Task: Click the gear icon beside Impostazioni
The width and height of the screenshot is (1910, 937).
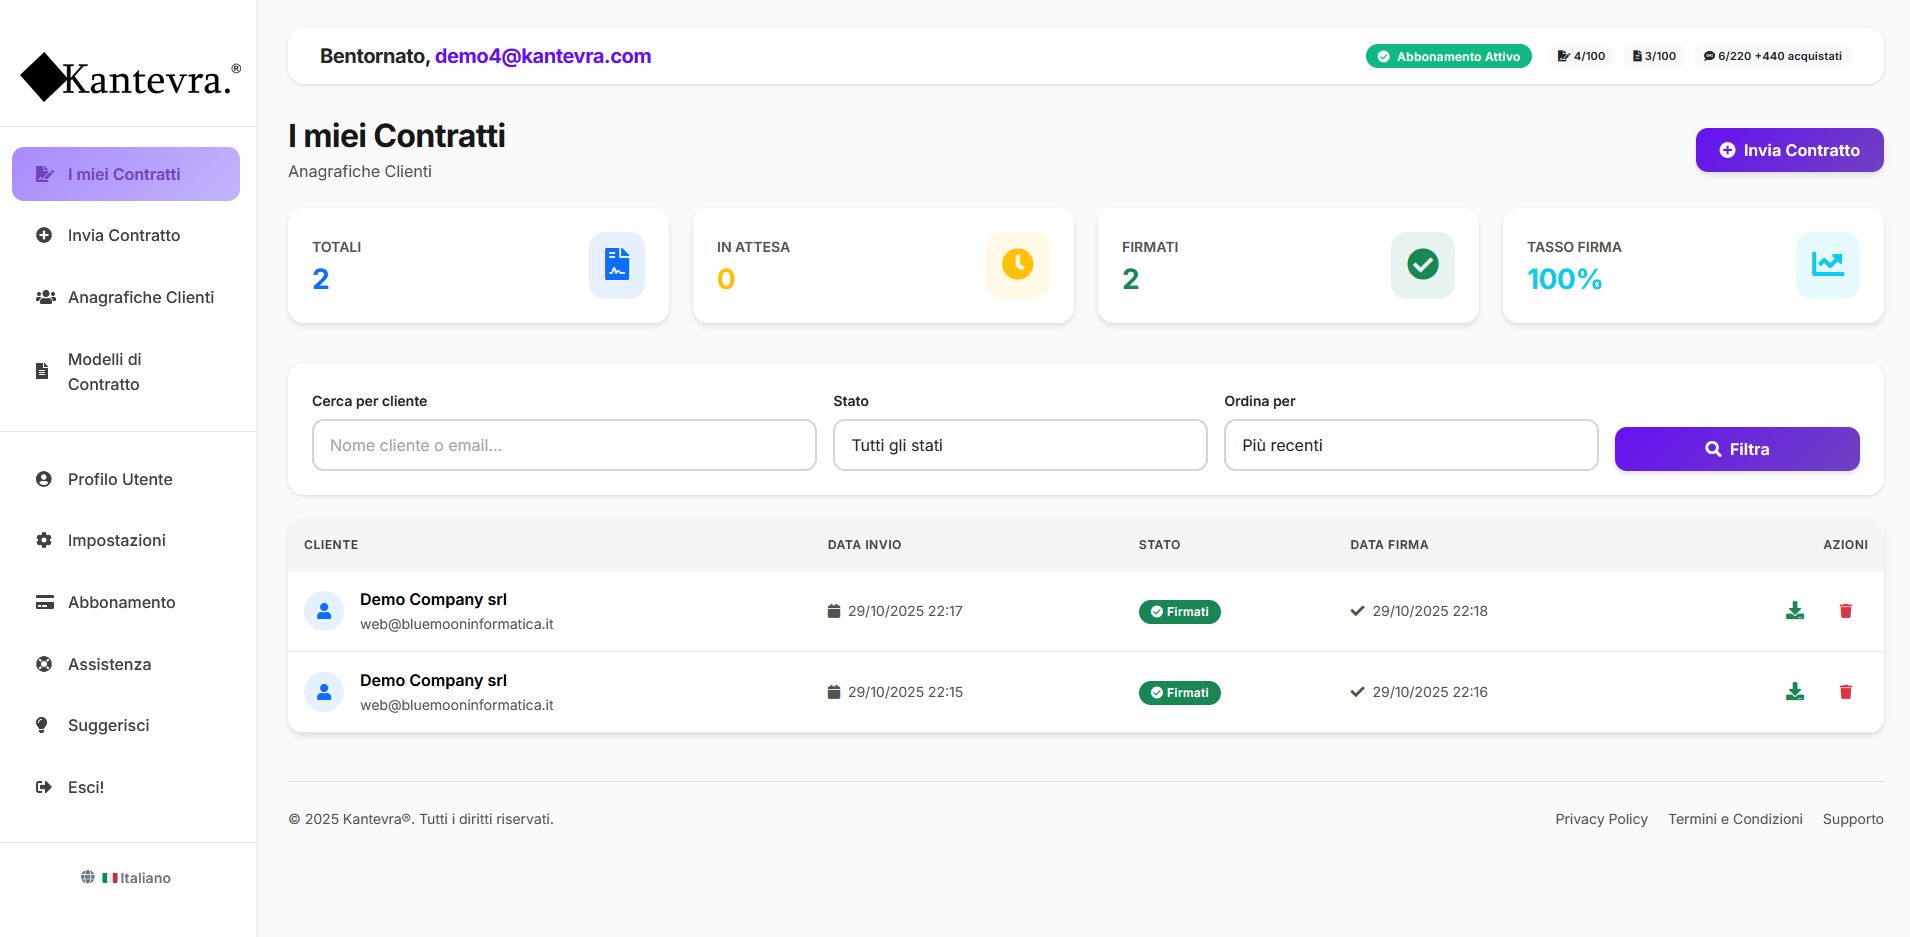Action: tap(44, 540)
